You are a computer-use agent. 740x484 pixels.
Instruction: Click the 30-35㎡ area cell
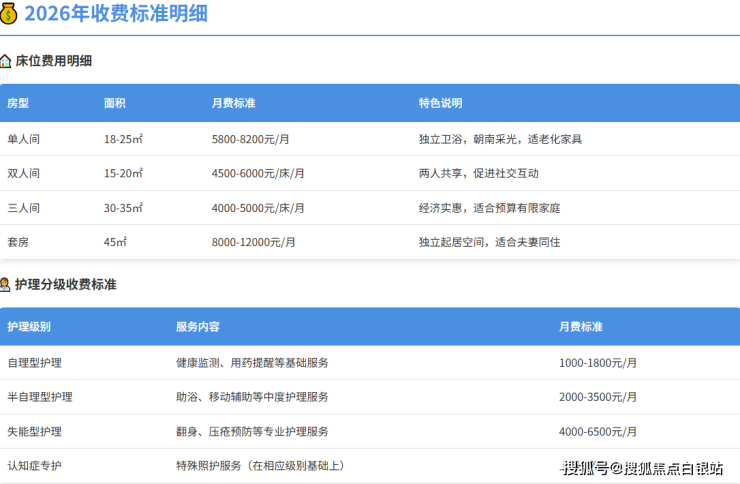[x=123, y=208]
